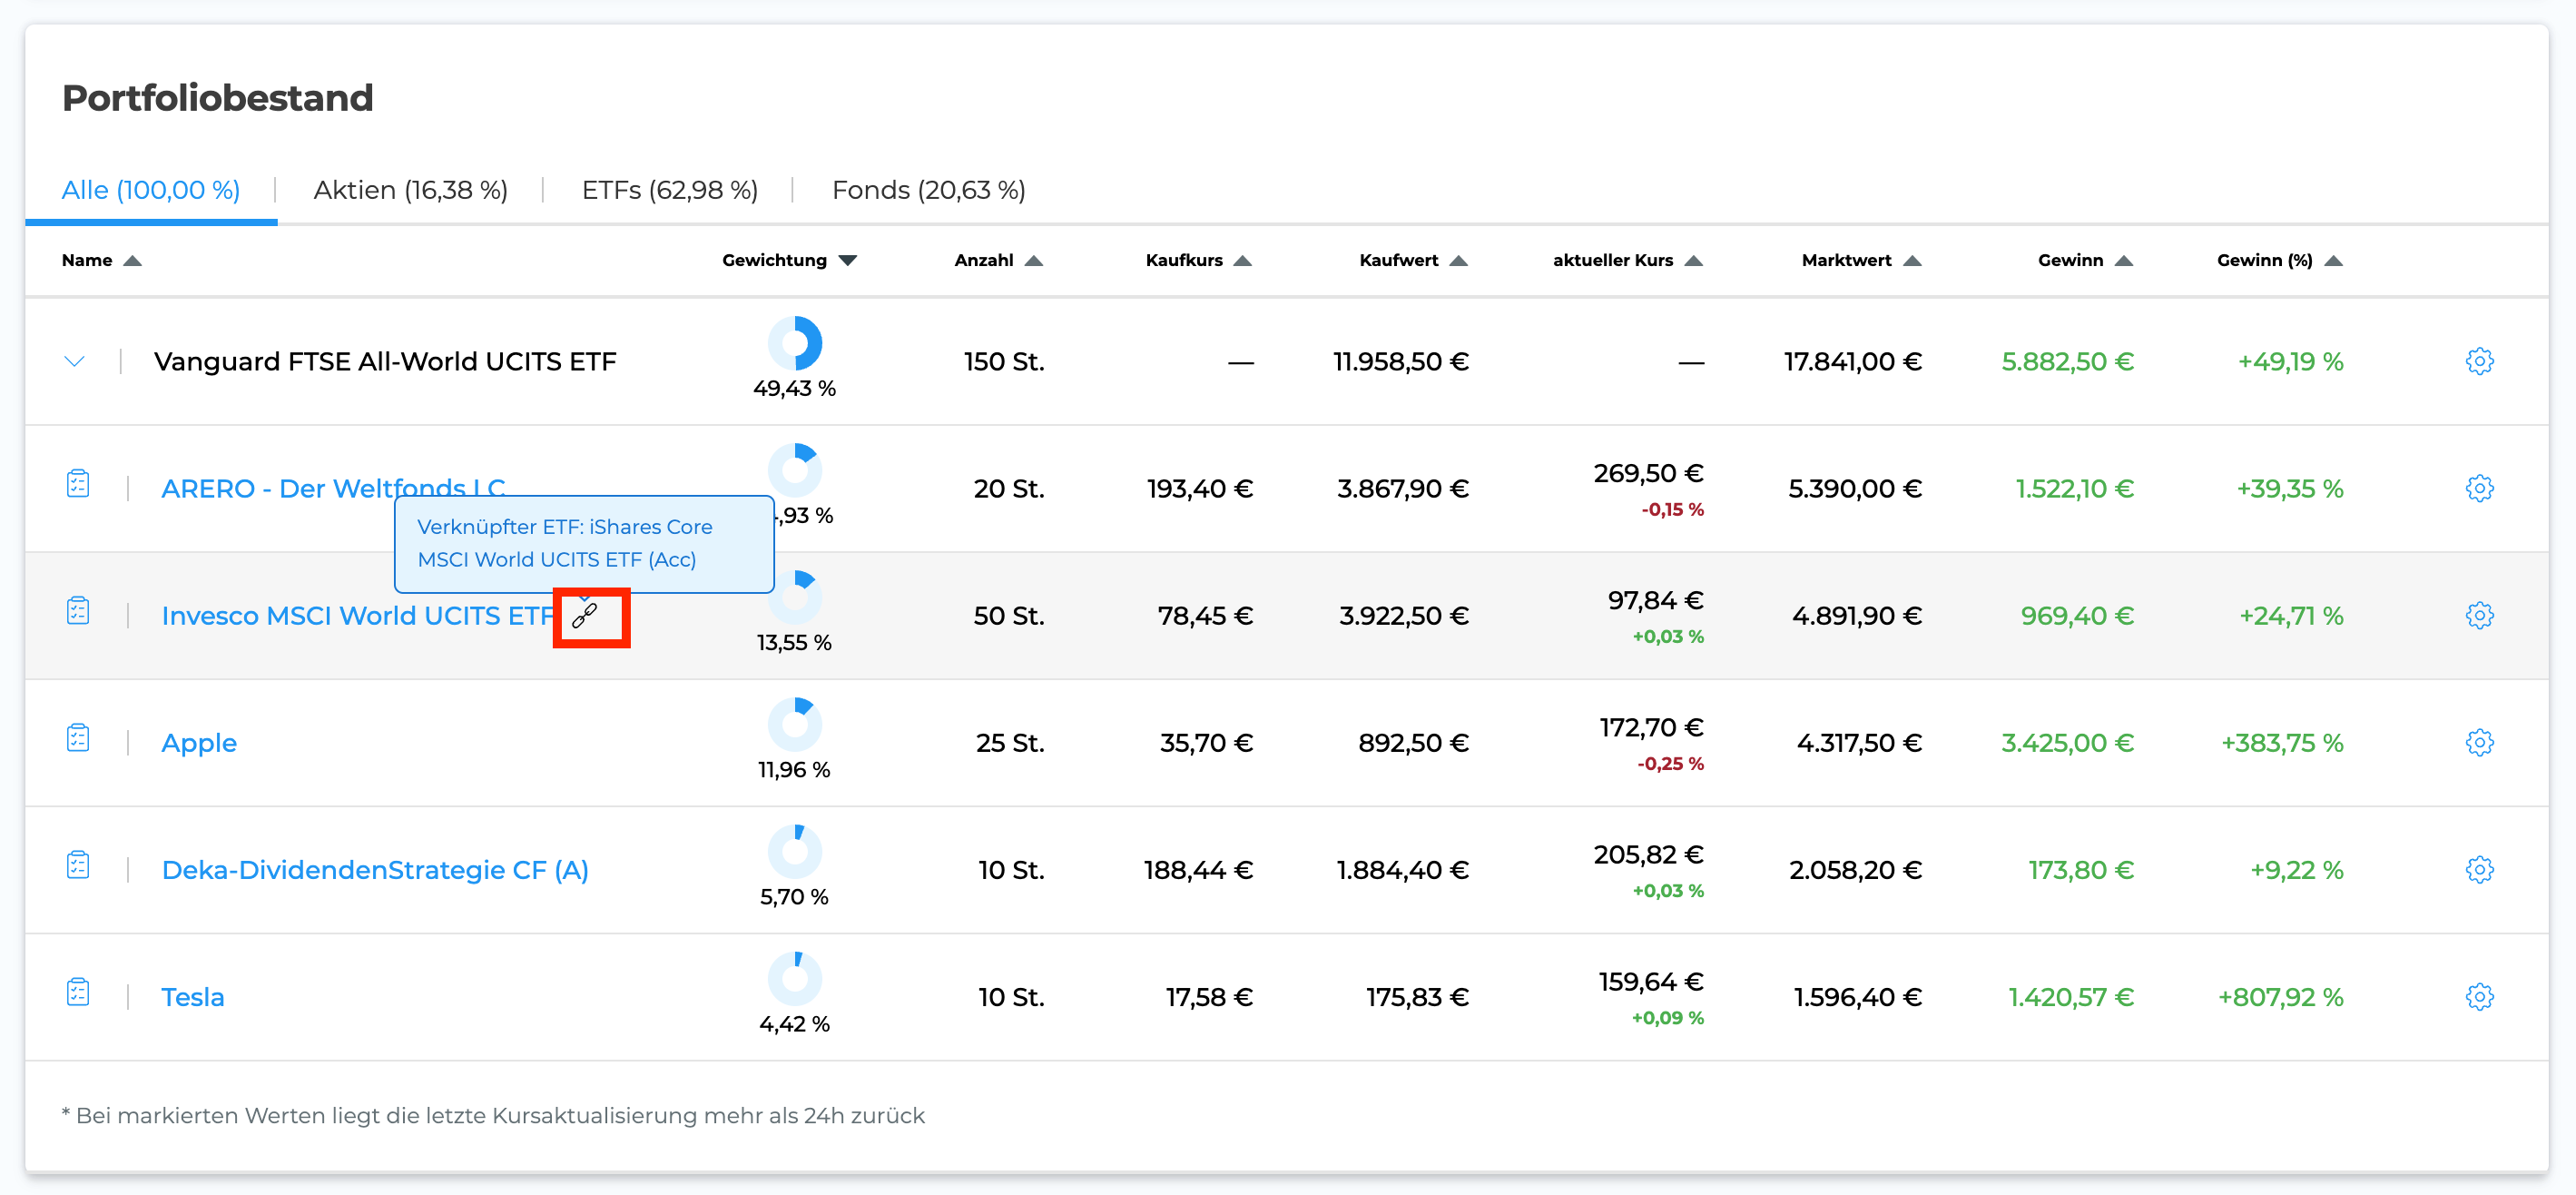Click the Portfoliobestand heading
Screen dimensions: 2576x1195
coord(217,97)
